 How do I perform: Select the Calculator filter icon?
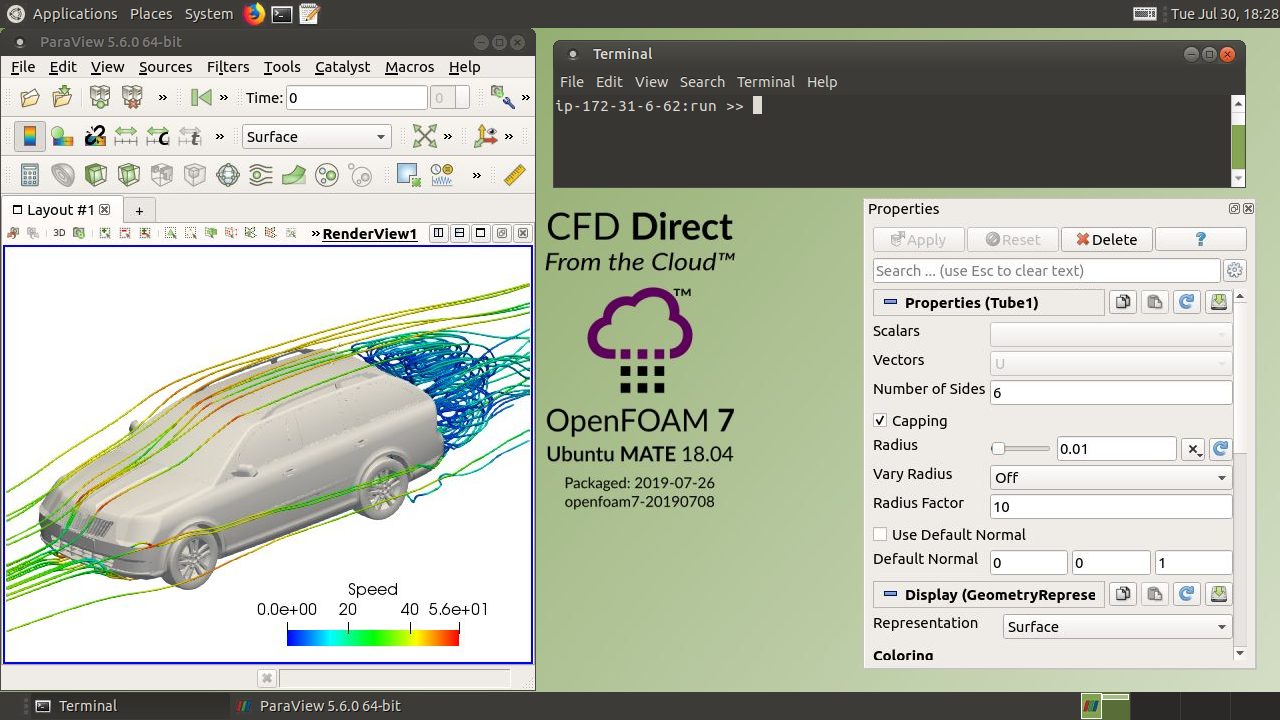(29, 175)
